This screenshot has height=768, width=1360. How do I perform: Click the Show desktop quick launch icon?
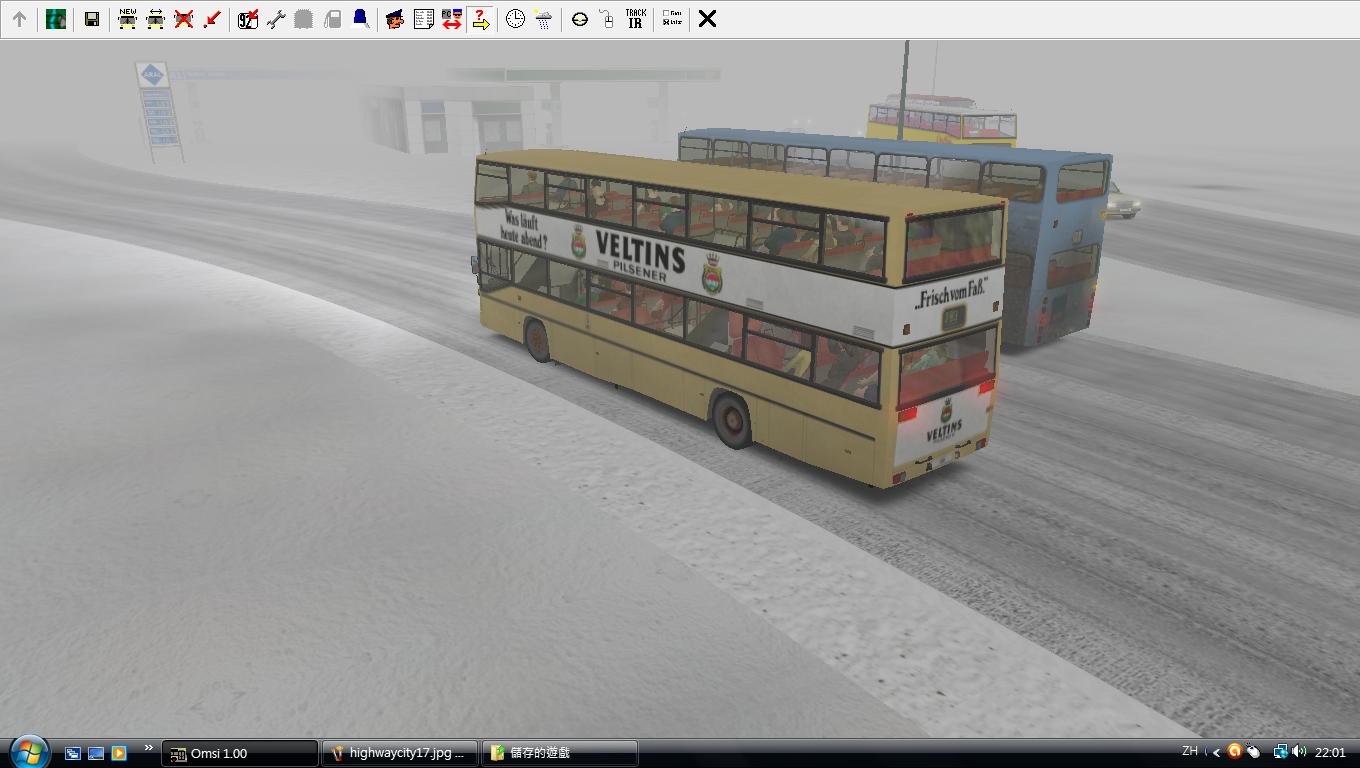pyautogui.click(x=96, y=753)
